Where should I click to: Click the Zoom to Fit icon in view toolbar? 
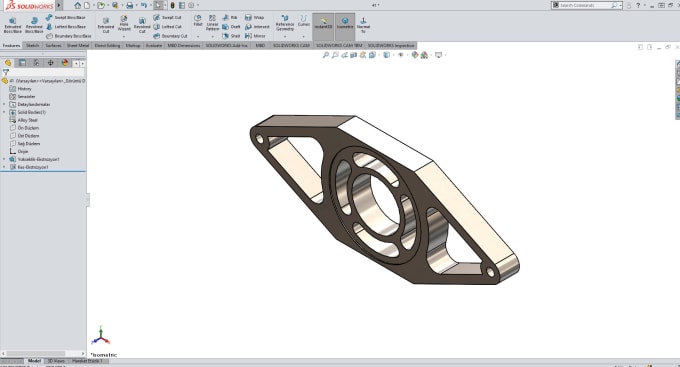point(326,55)
